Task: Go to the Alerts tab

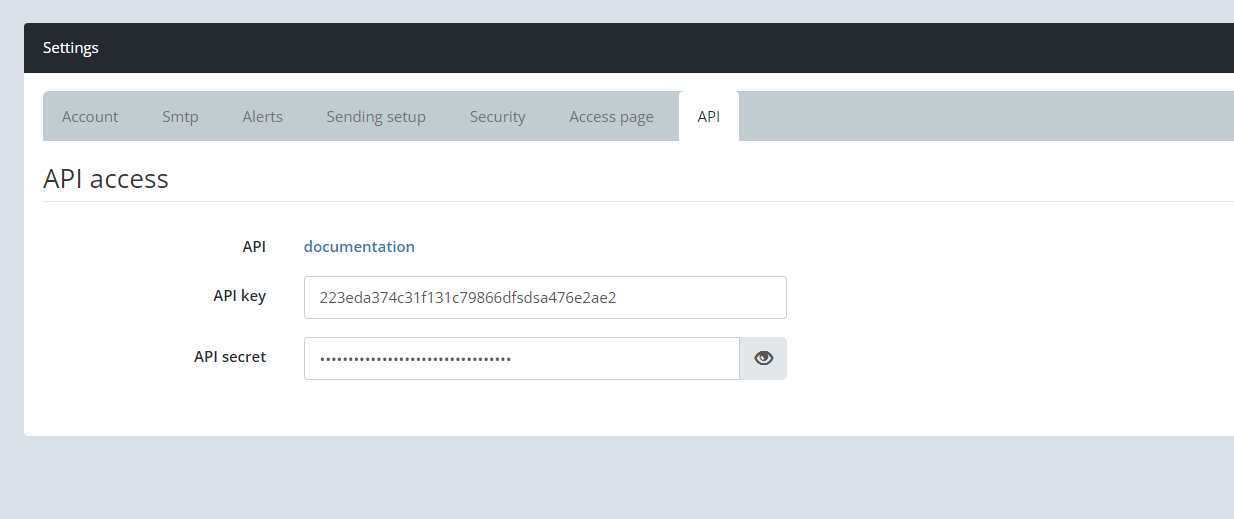Action: 262,117
